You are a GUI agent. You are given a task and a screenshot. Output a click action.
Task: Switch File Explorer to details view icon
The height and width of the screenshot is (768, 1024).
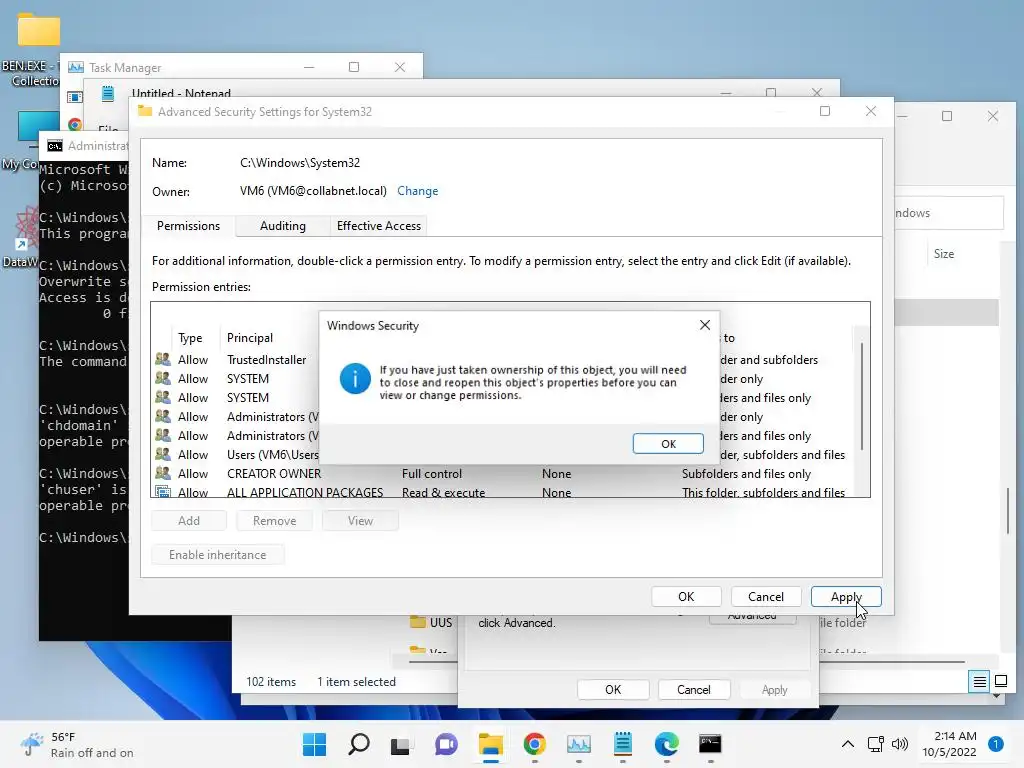click(980, 682)
